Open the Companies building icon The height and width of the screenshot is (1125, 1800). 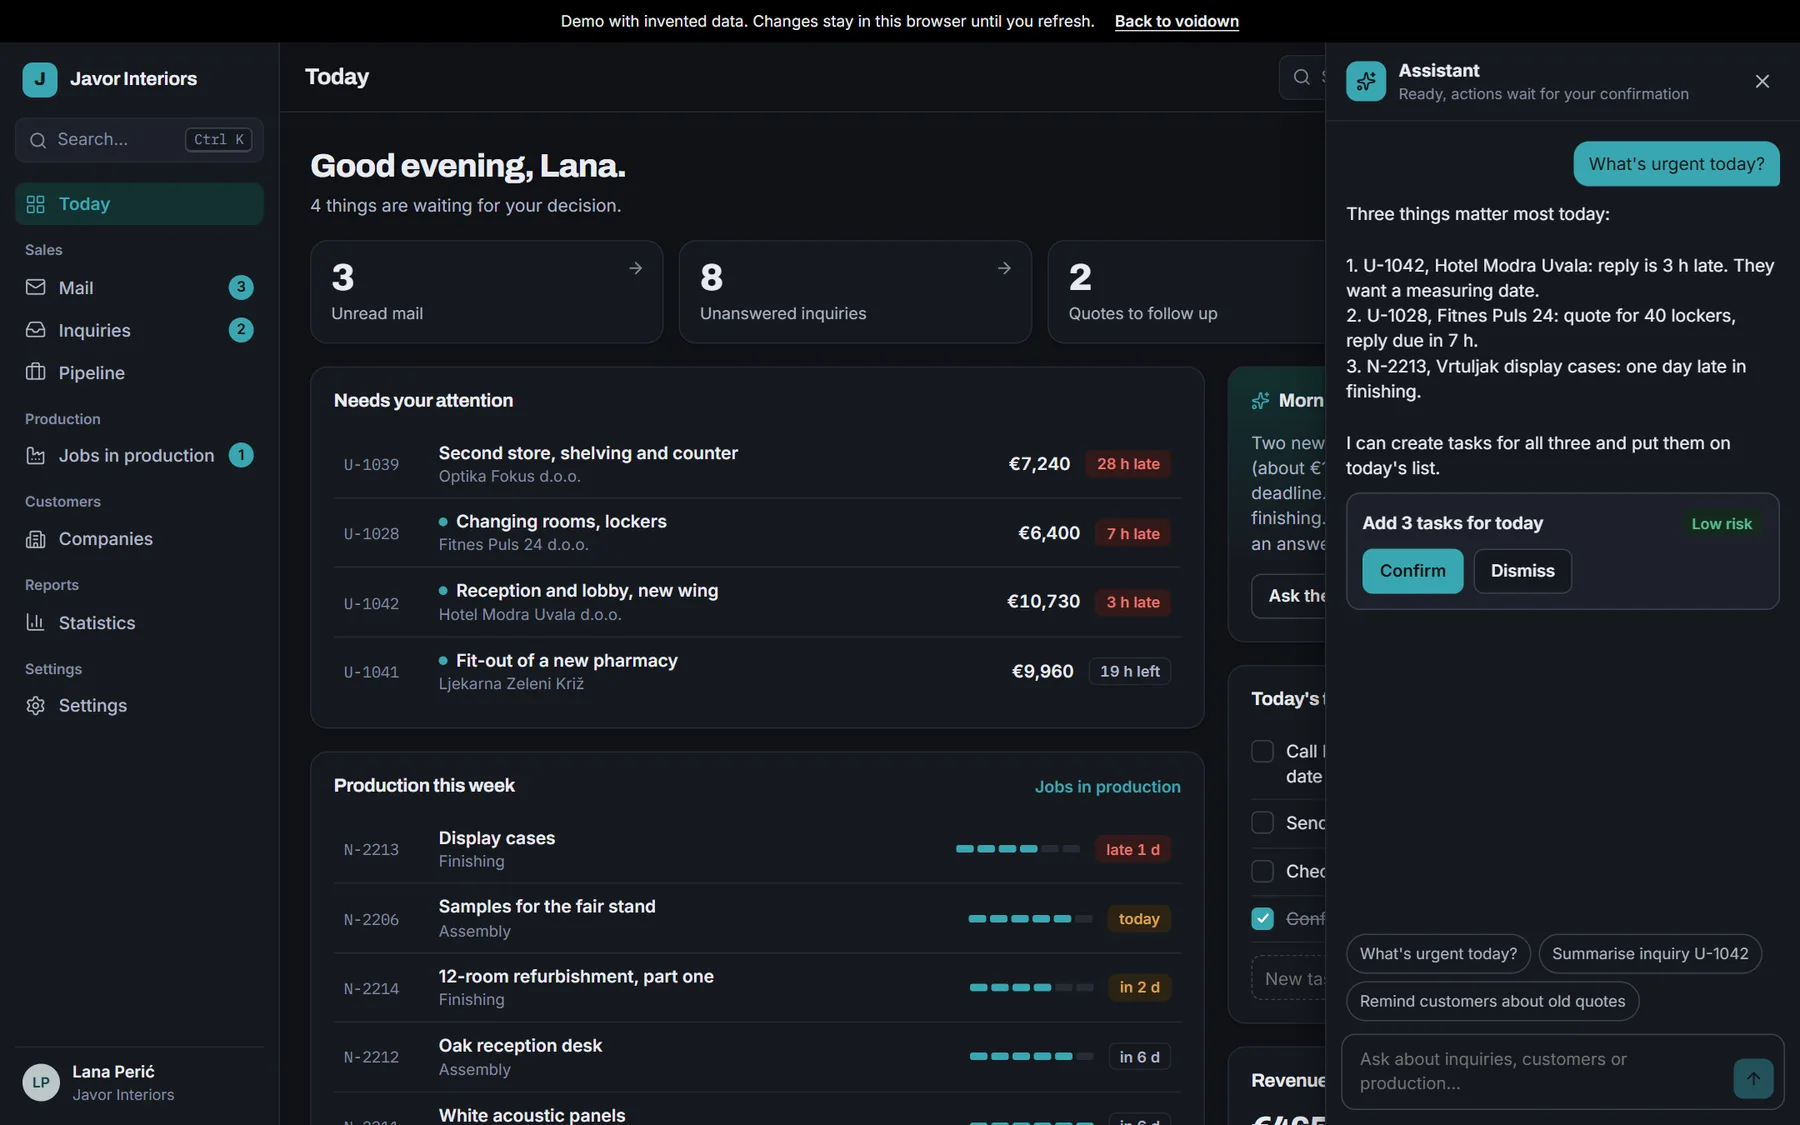36,539
